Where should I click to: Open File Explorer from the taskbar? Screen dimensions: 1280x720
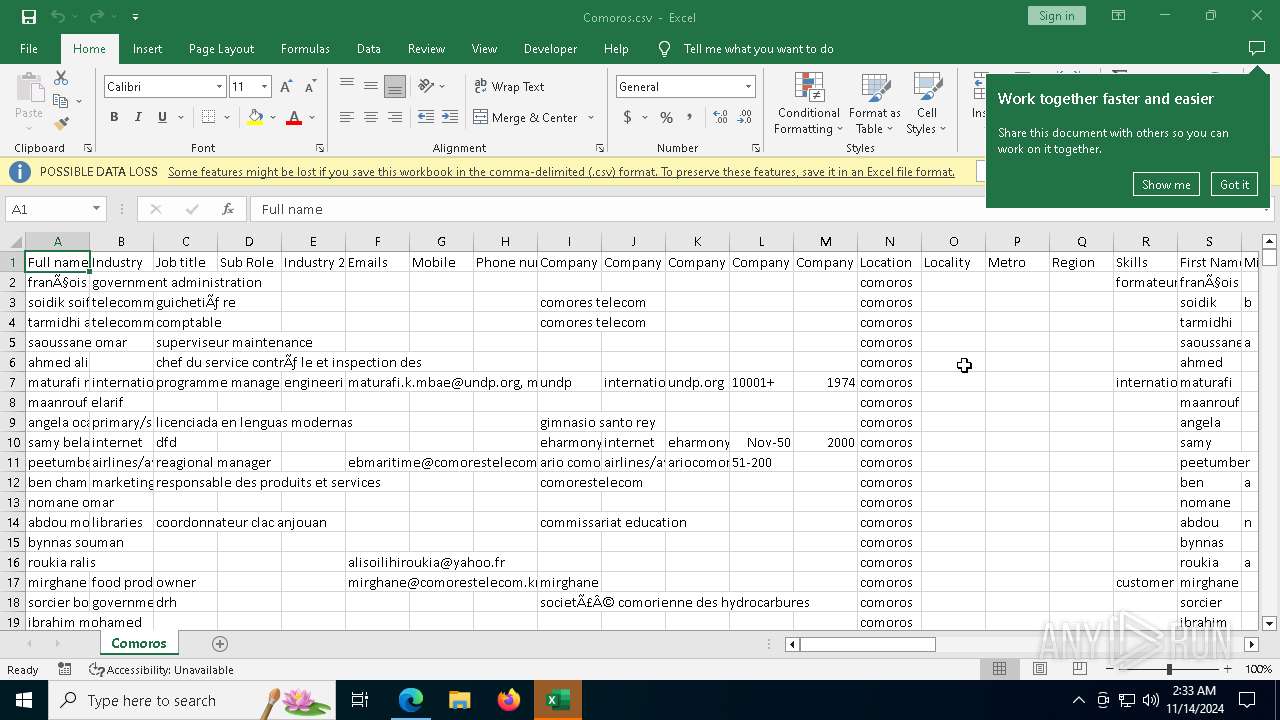(x=460, y=700)
